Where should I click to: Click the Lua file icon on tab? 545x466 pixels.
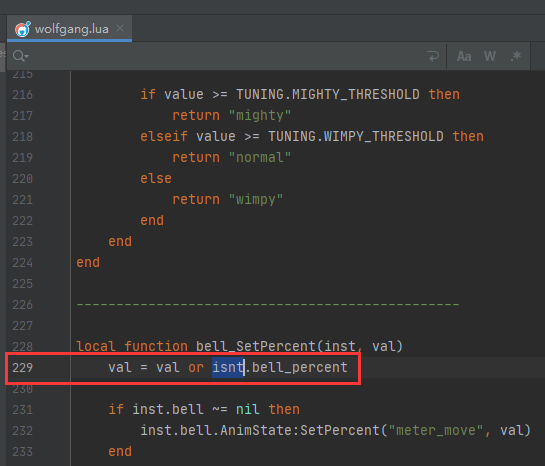(23, 29)
